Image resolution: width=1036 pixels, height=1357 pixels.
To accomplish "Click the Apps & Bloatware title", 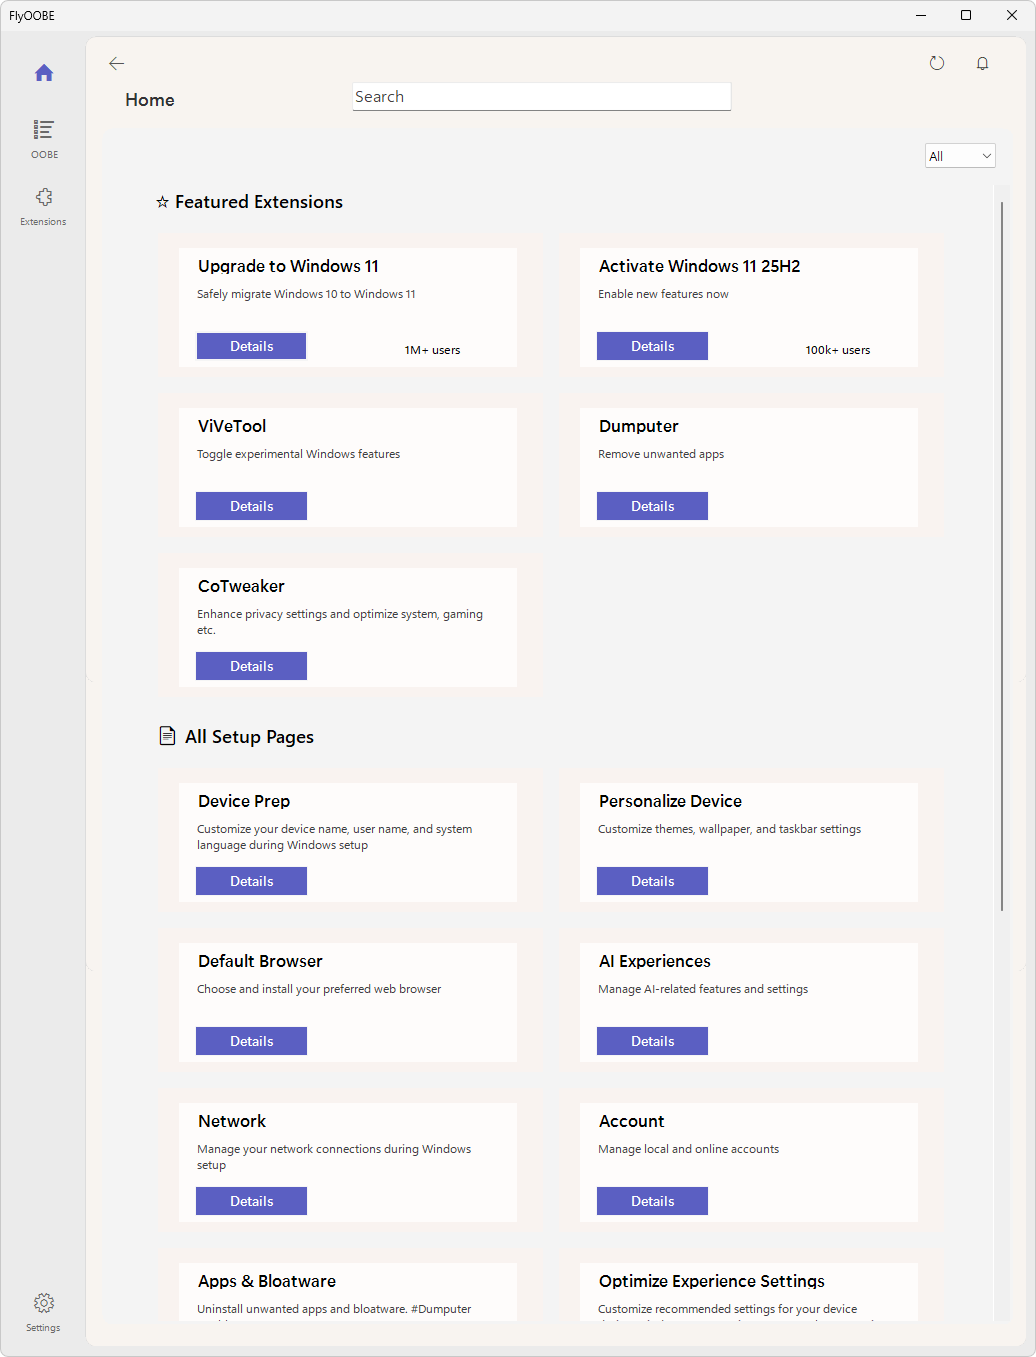I will click(x=267, y=1281).
